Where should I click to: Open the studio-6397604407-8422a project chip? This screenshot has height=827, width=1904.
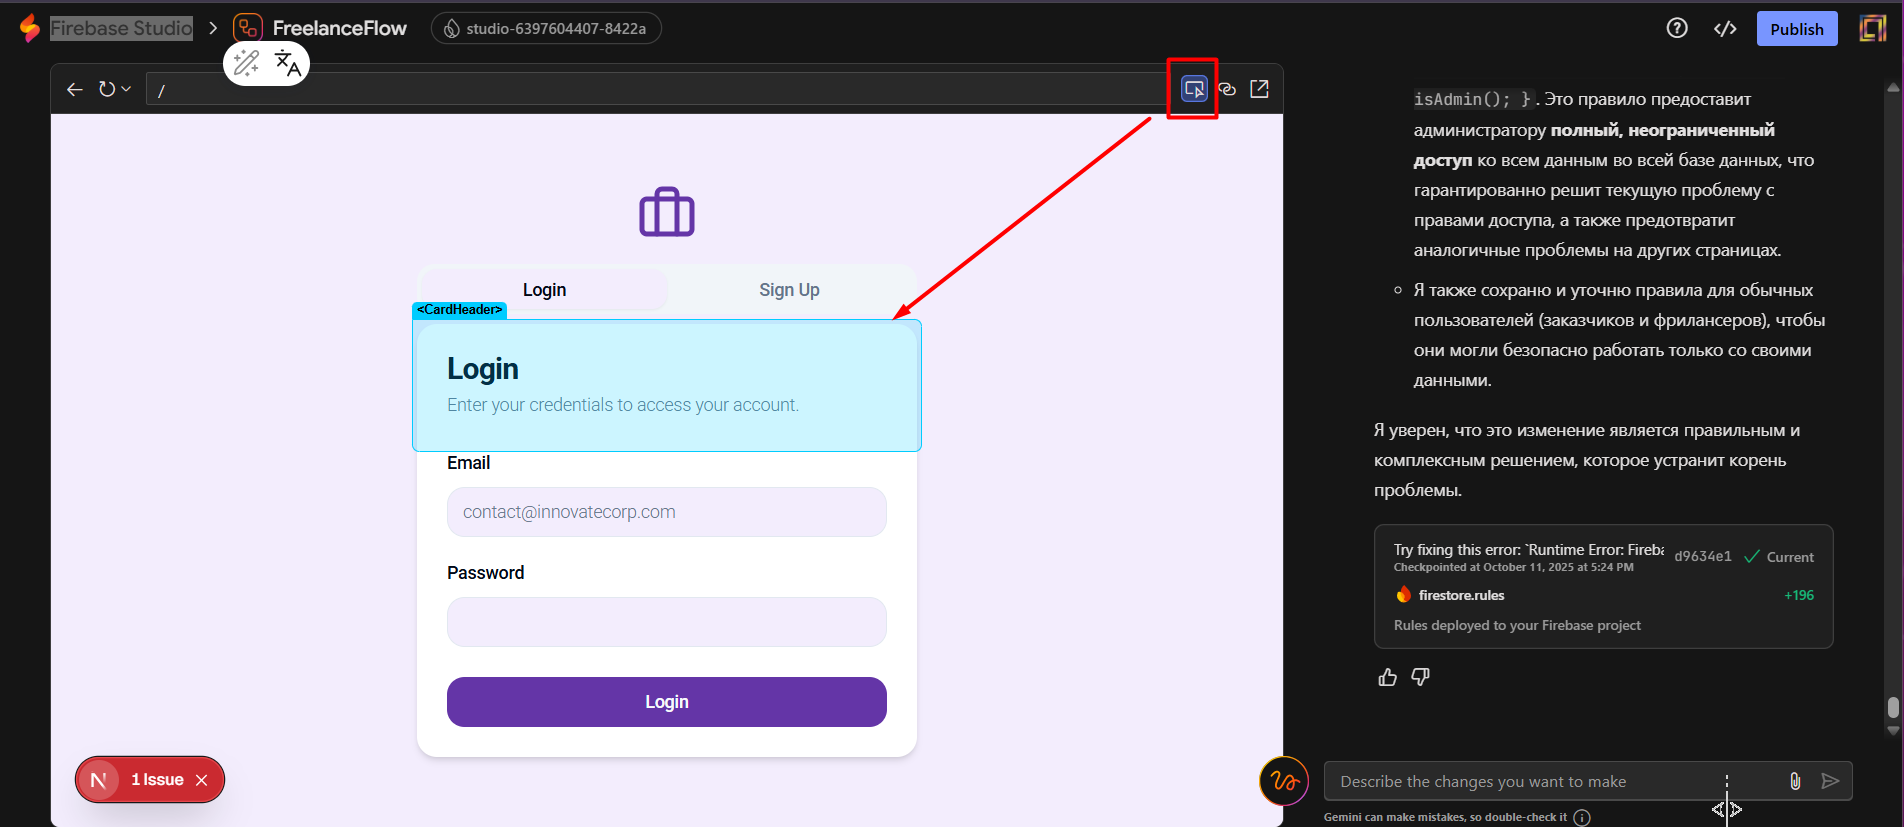546,28
